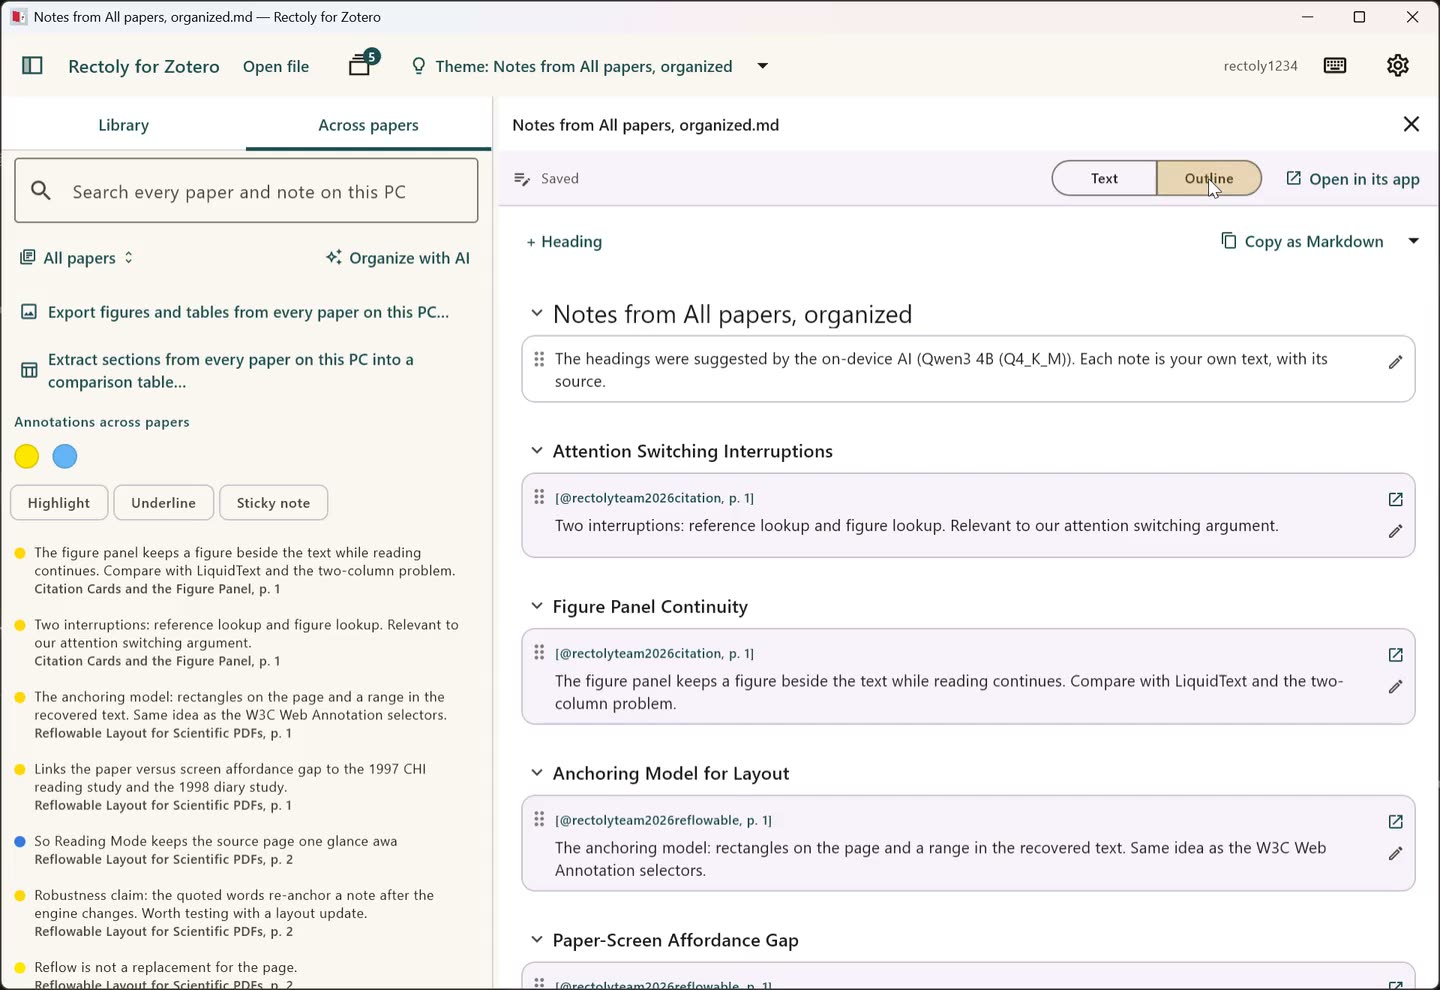
Task: Edit the Figure Panel Continuity note
Action: 1395,687
